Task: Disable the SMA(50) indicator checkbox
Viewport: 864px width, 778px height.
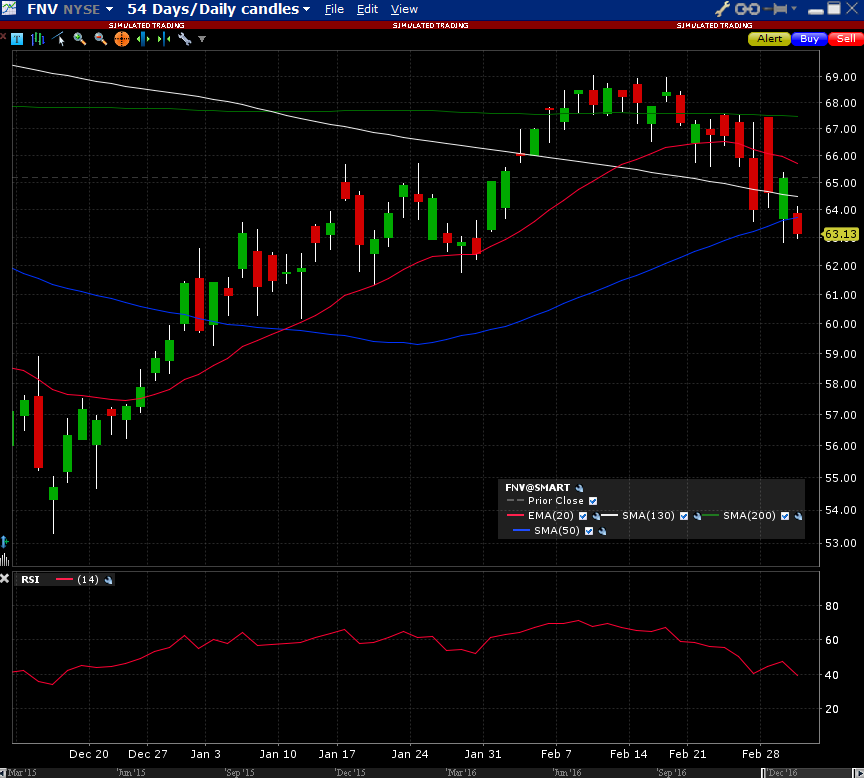Action: pyautogui.click(x=590, y=531)
